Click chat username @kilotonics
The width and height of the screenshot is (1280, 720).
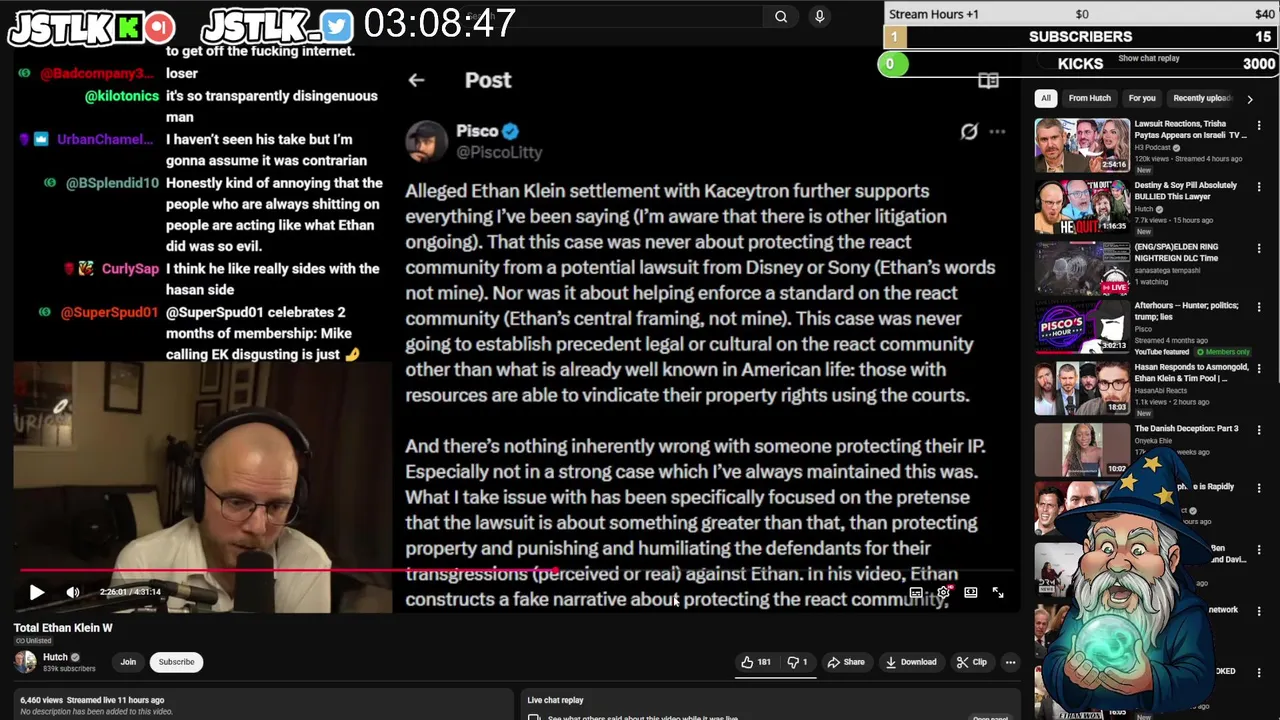click(x=122, y=96)
